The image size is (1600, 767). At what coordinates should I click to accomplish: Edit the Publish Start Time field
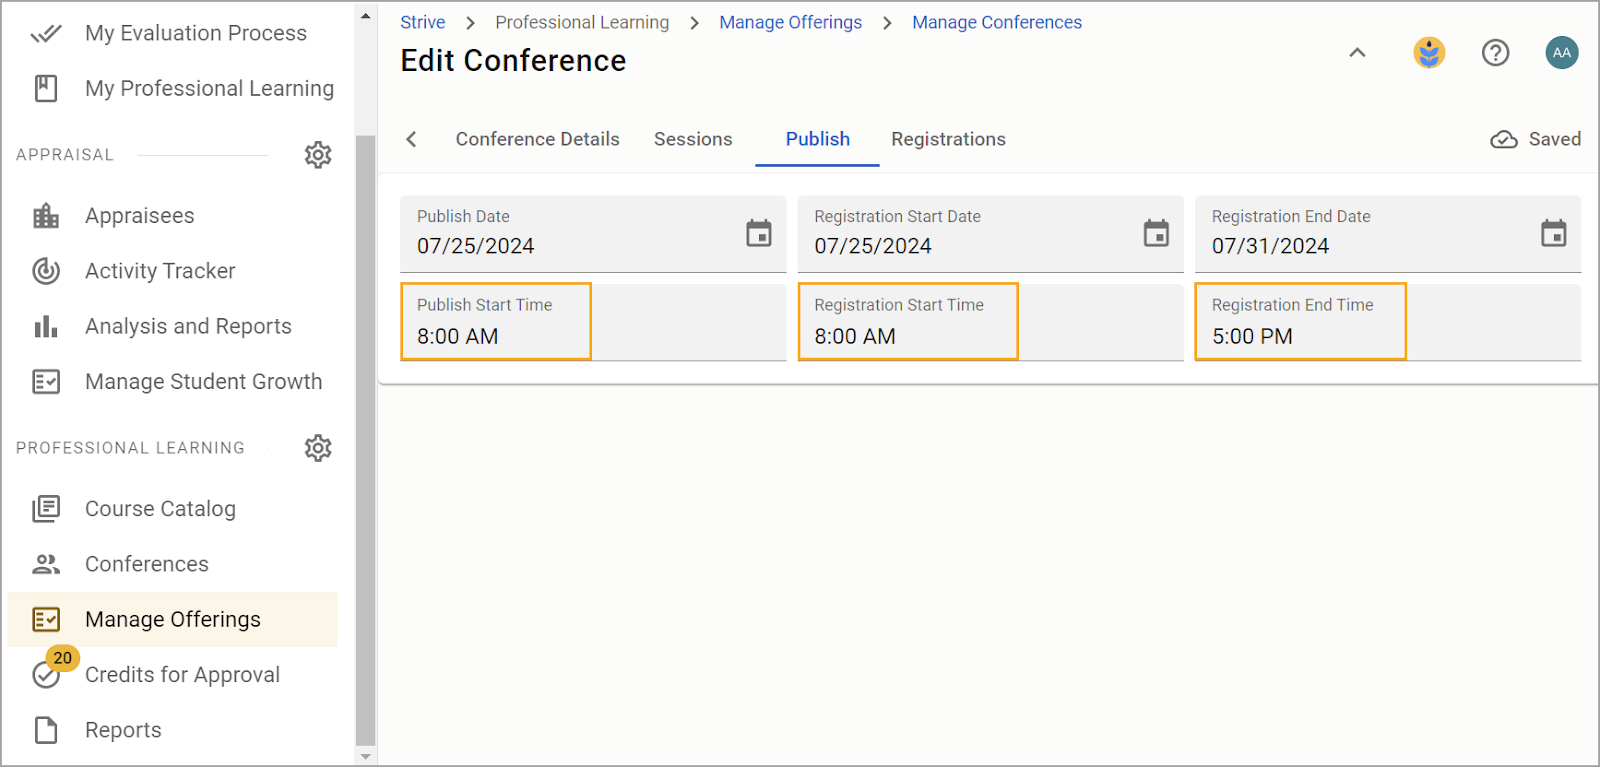click(593, 322)
